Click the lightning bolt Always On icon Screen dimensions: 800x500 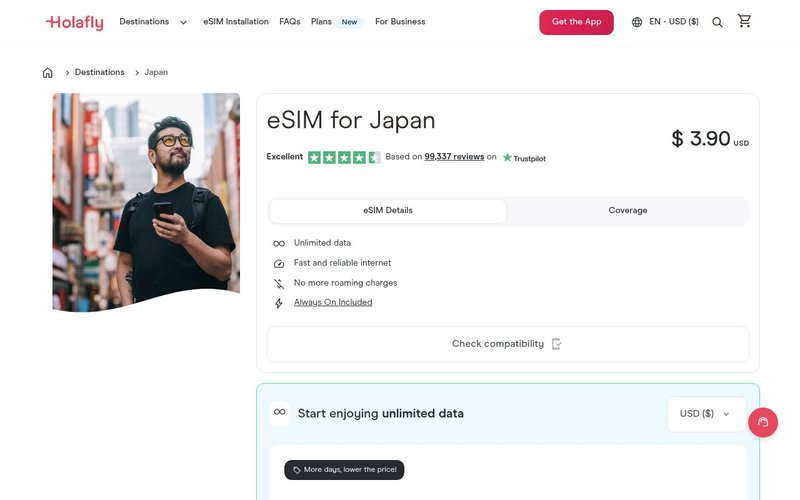279,304
